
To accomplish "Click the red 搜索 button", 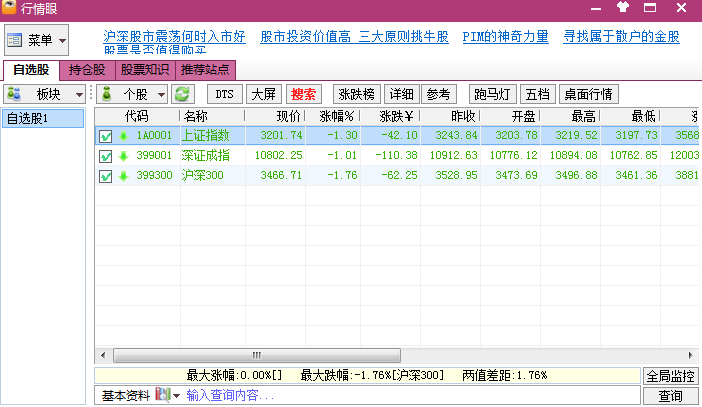I will pos(303,94).
